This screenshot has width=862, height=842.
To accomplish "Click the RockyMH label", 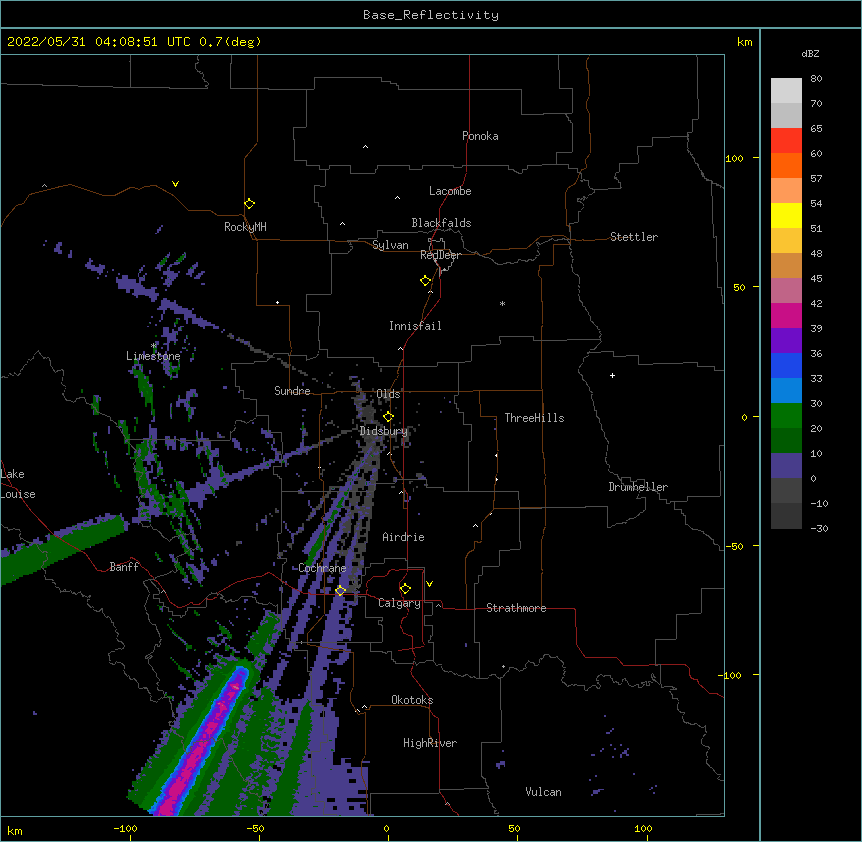I will pos(245,227).
